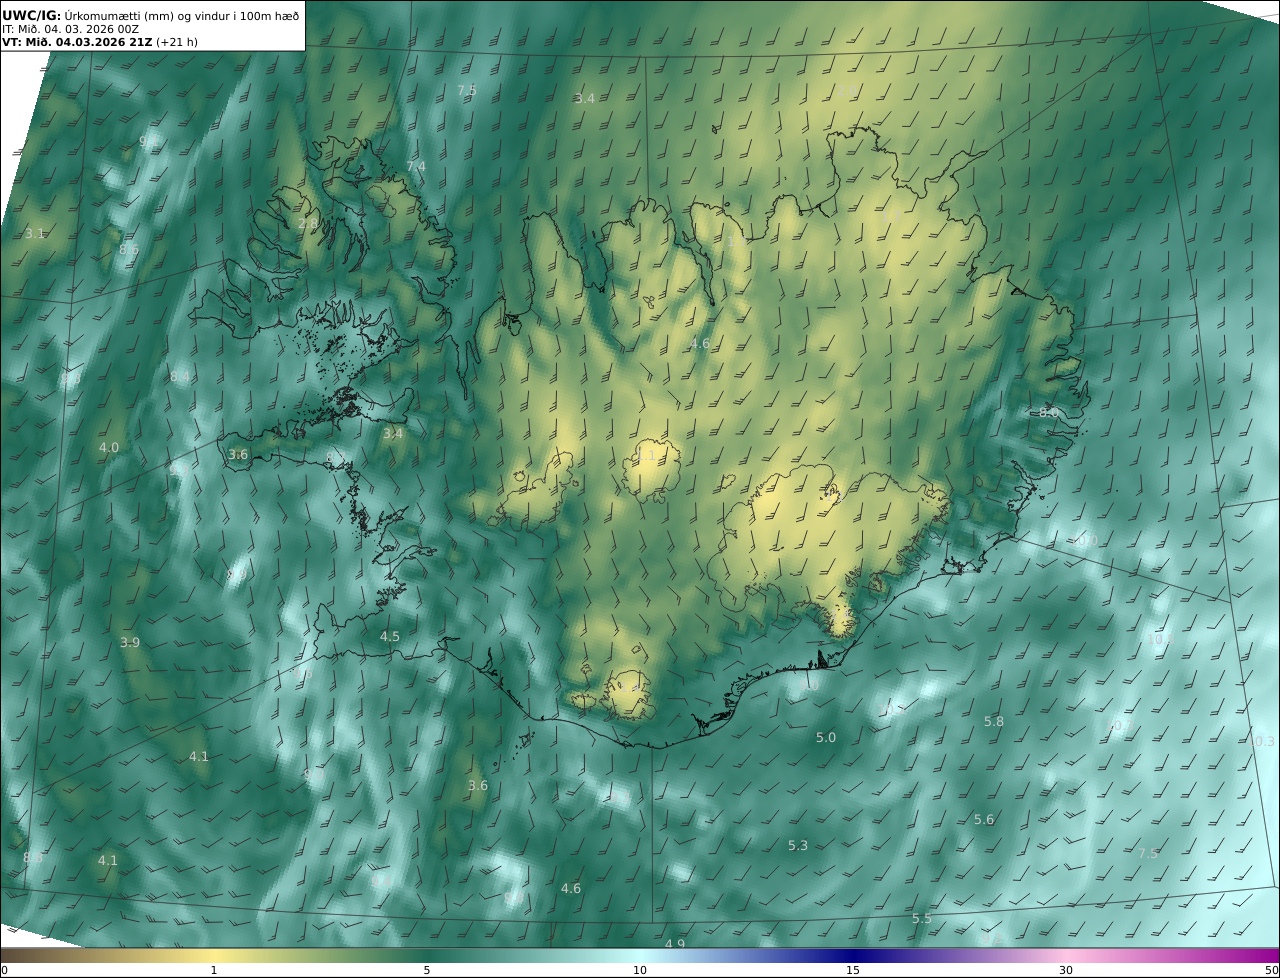Click the '5.5' value label on the map
This screenshot has width=1280, height=978.
[x=922, y=918]
